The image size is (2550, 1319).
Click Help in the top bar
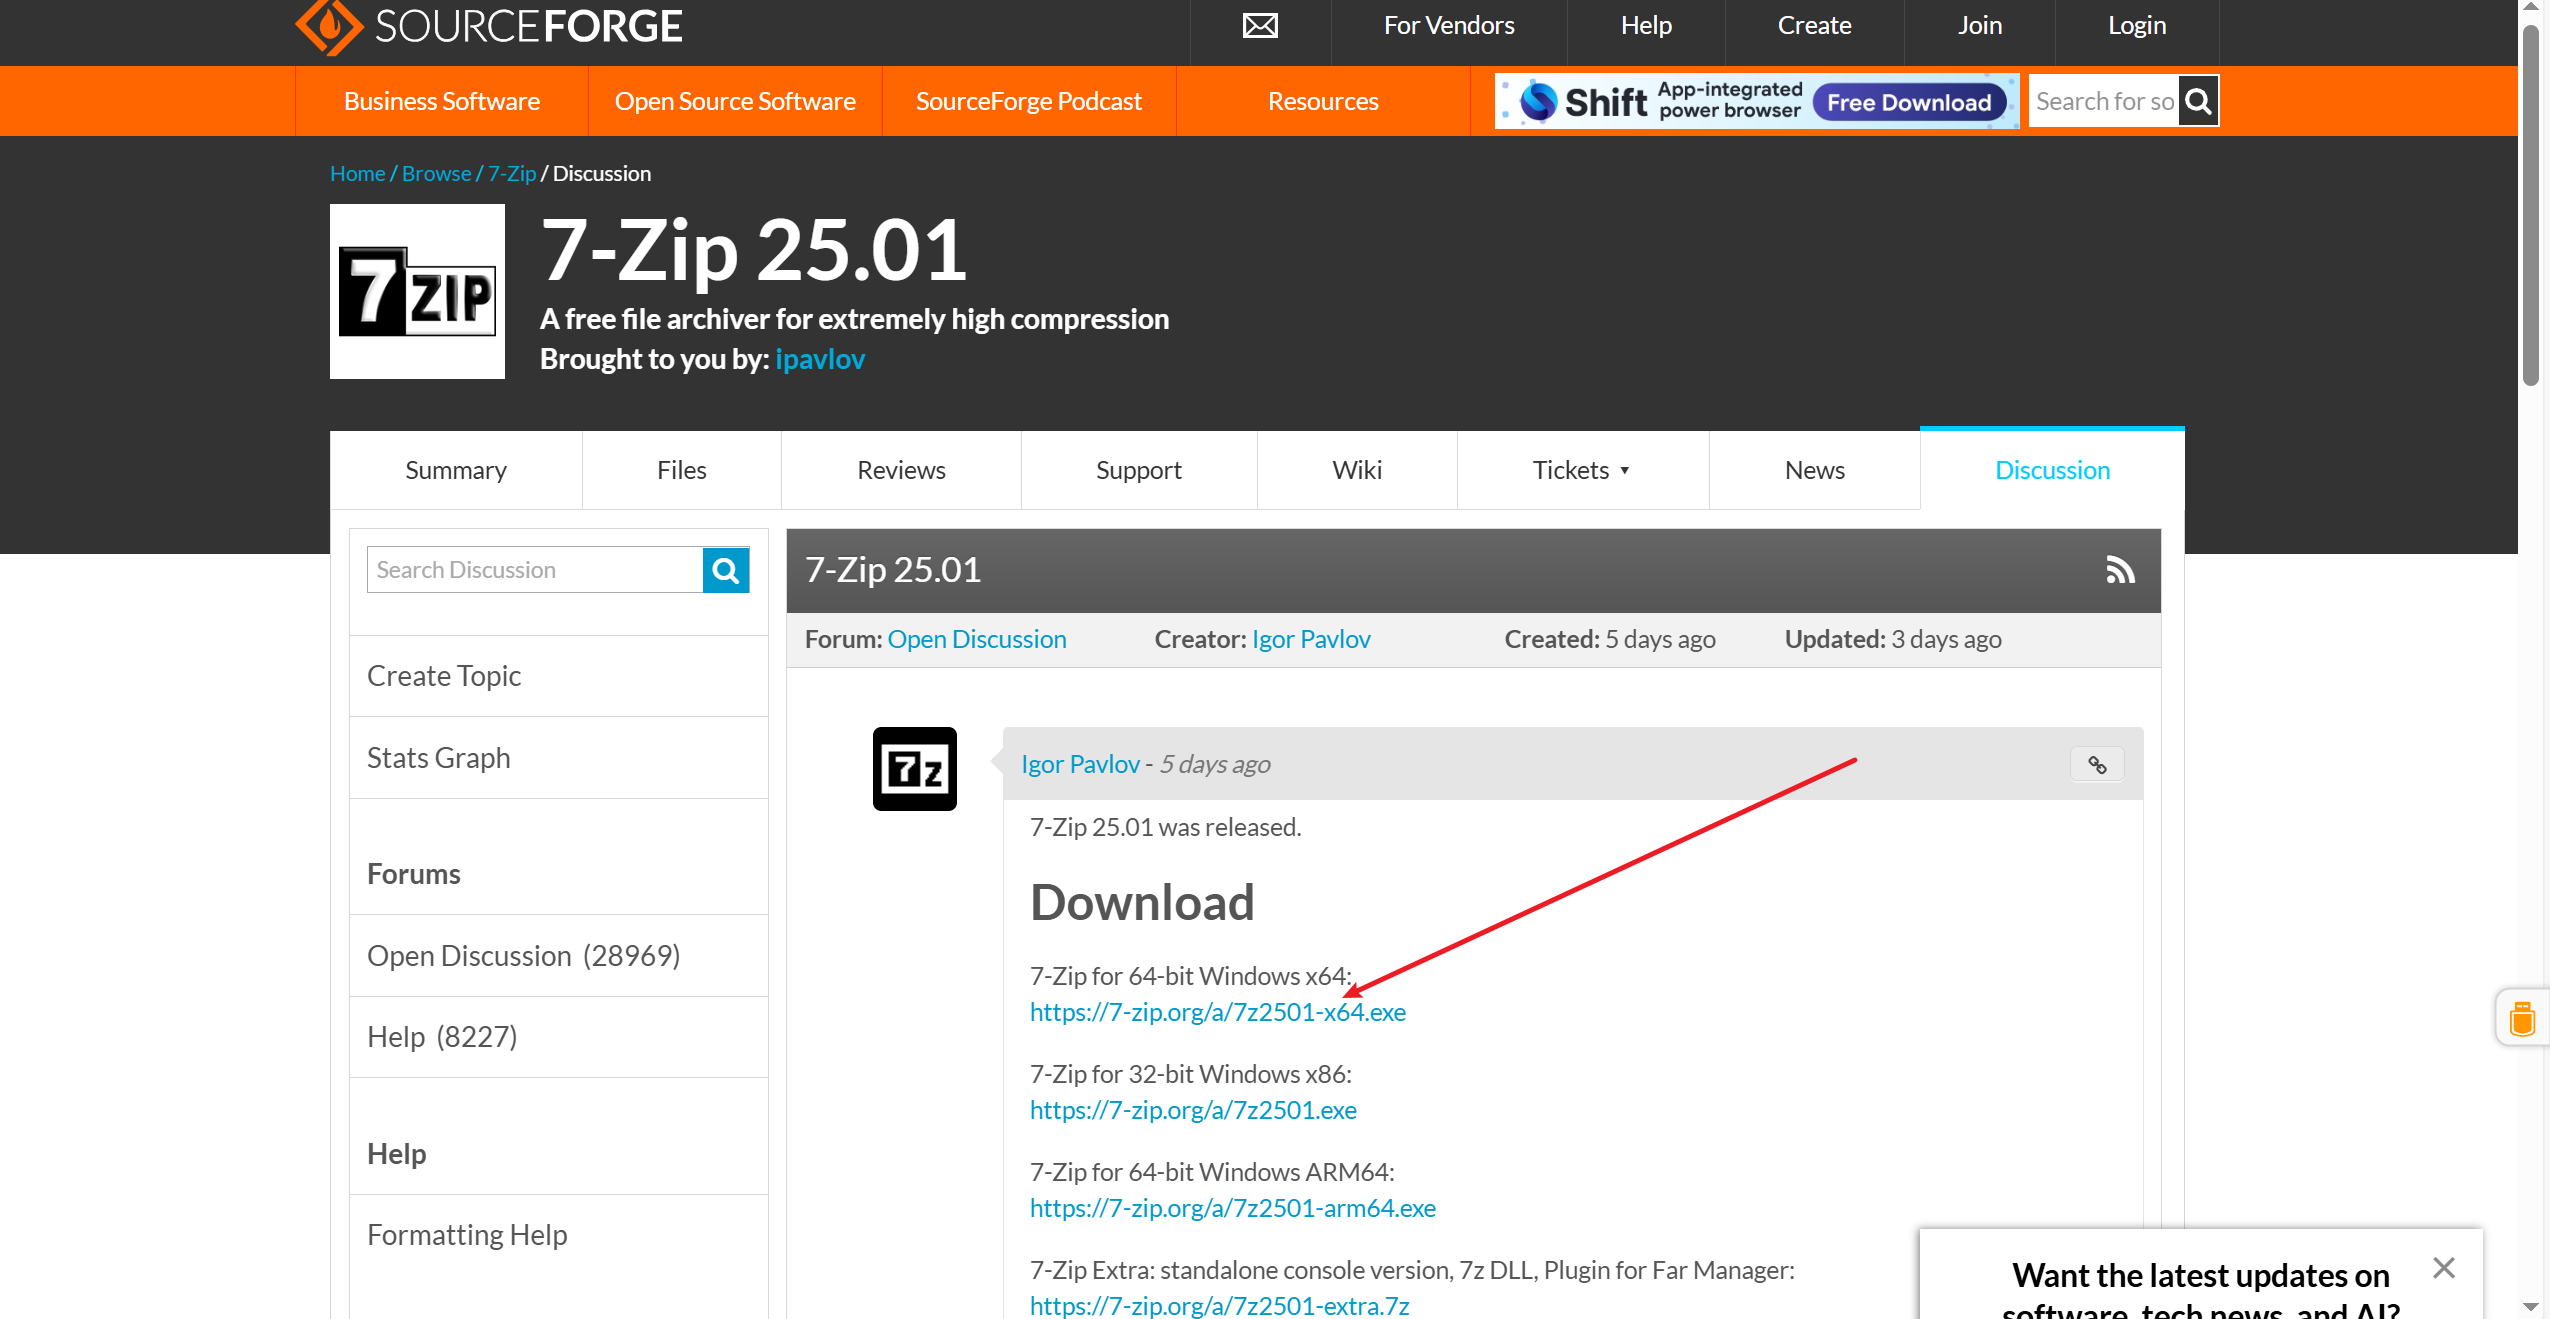(1646, 25)
